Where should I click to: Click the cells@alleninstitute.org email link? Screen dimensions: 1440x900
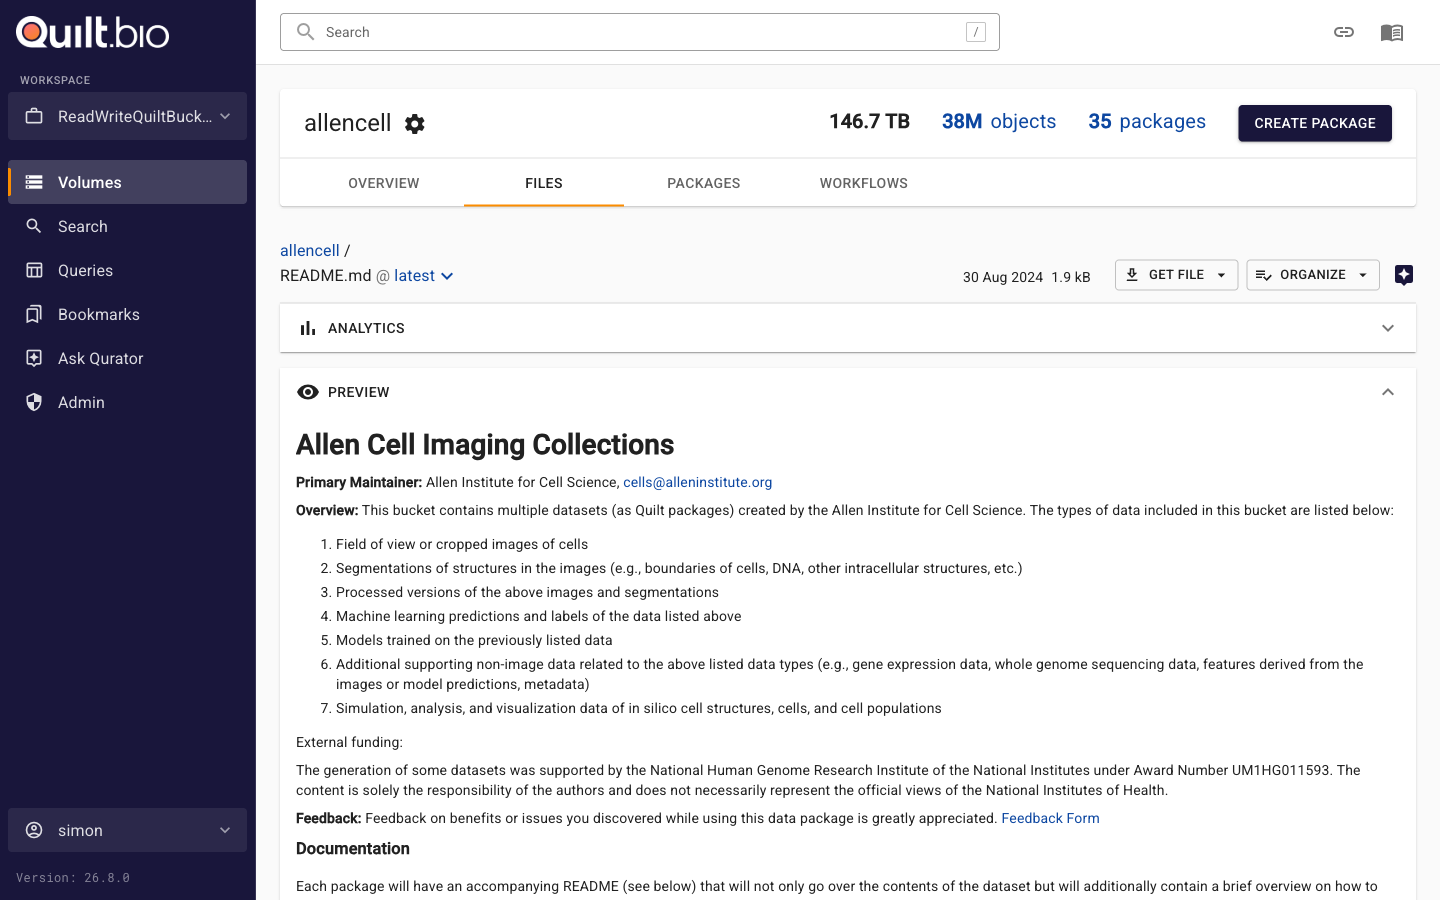(x=698, y=482)
